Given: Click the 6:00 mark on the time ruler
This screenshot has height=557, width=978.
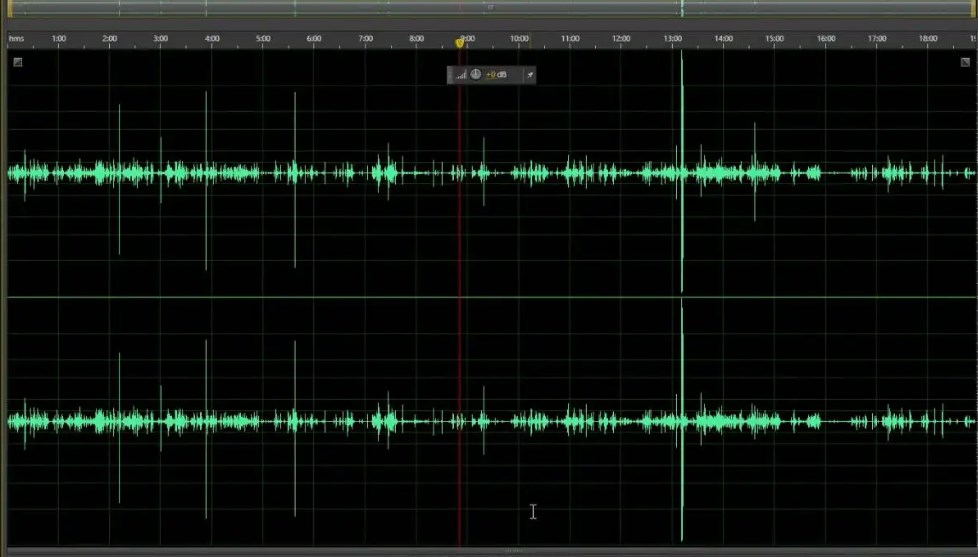Looking at the screenshot, I should pyautogui.click(x=314, y=39).
